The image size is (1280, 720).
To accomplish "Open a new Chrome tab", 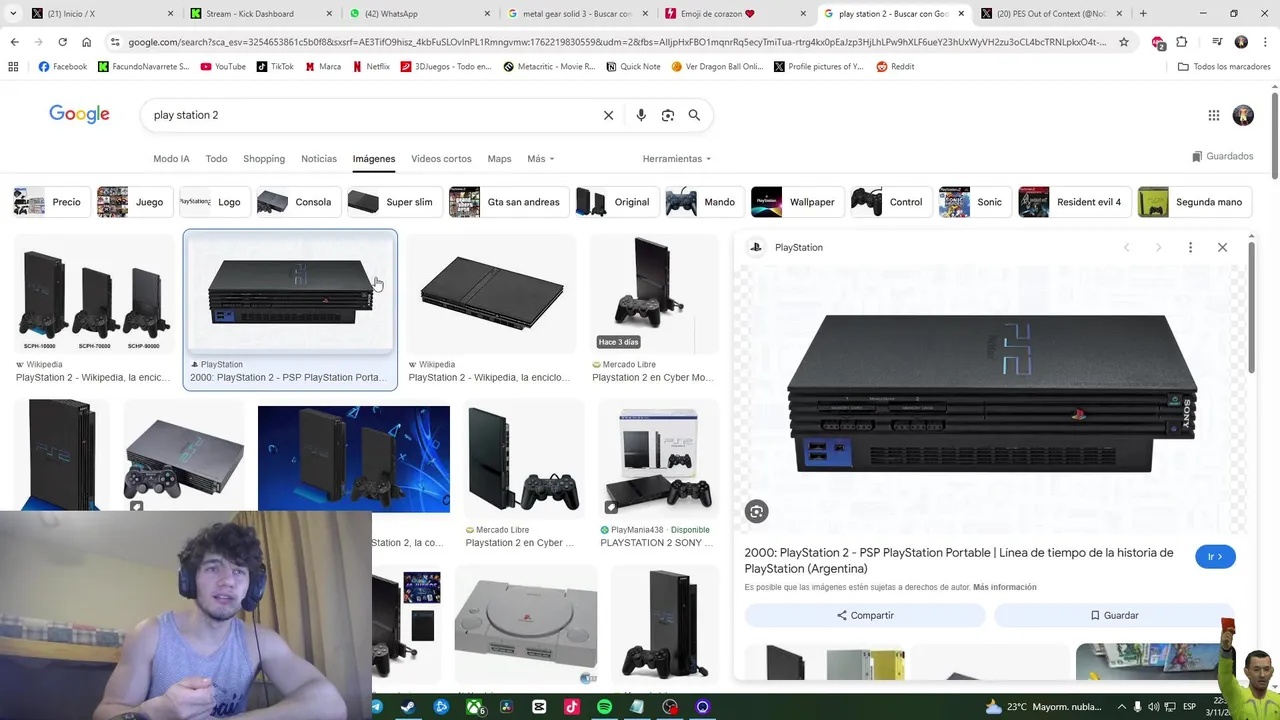I will click(1143, 14).
